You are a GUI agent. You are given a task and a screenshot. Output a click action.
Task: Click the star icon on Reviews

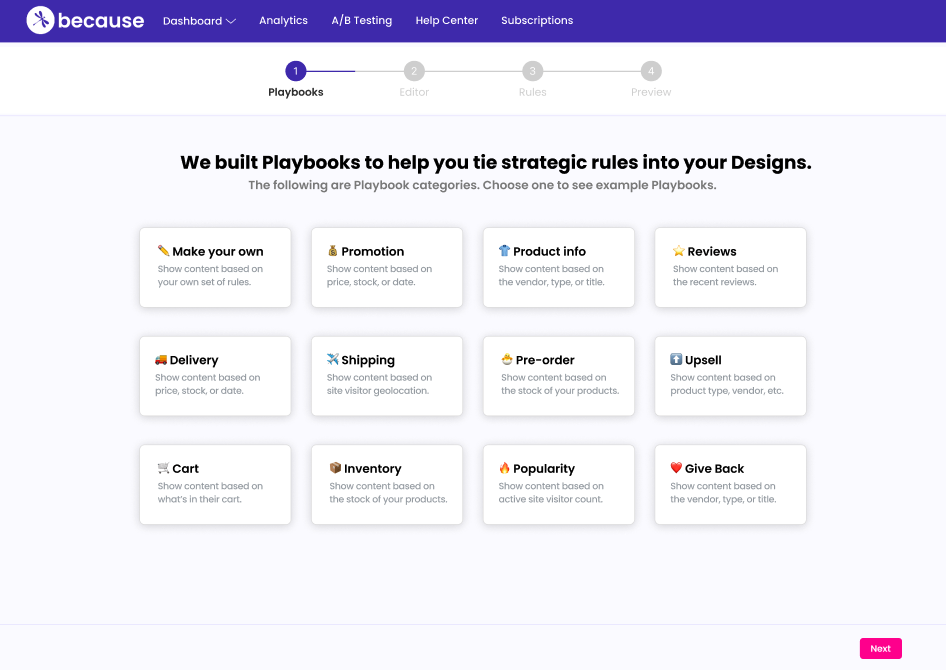[679, 250]
